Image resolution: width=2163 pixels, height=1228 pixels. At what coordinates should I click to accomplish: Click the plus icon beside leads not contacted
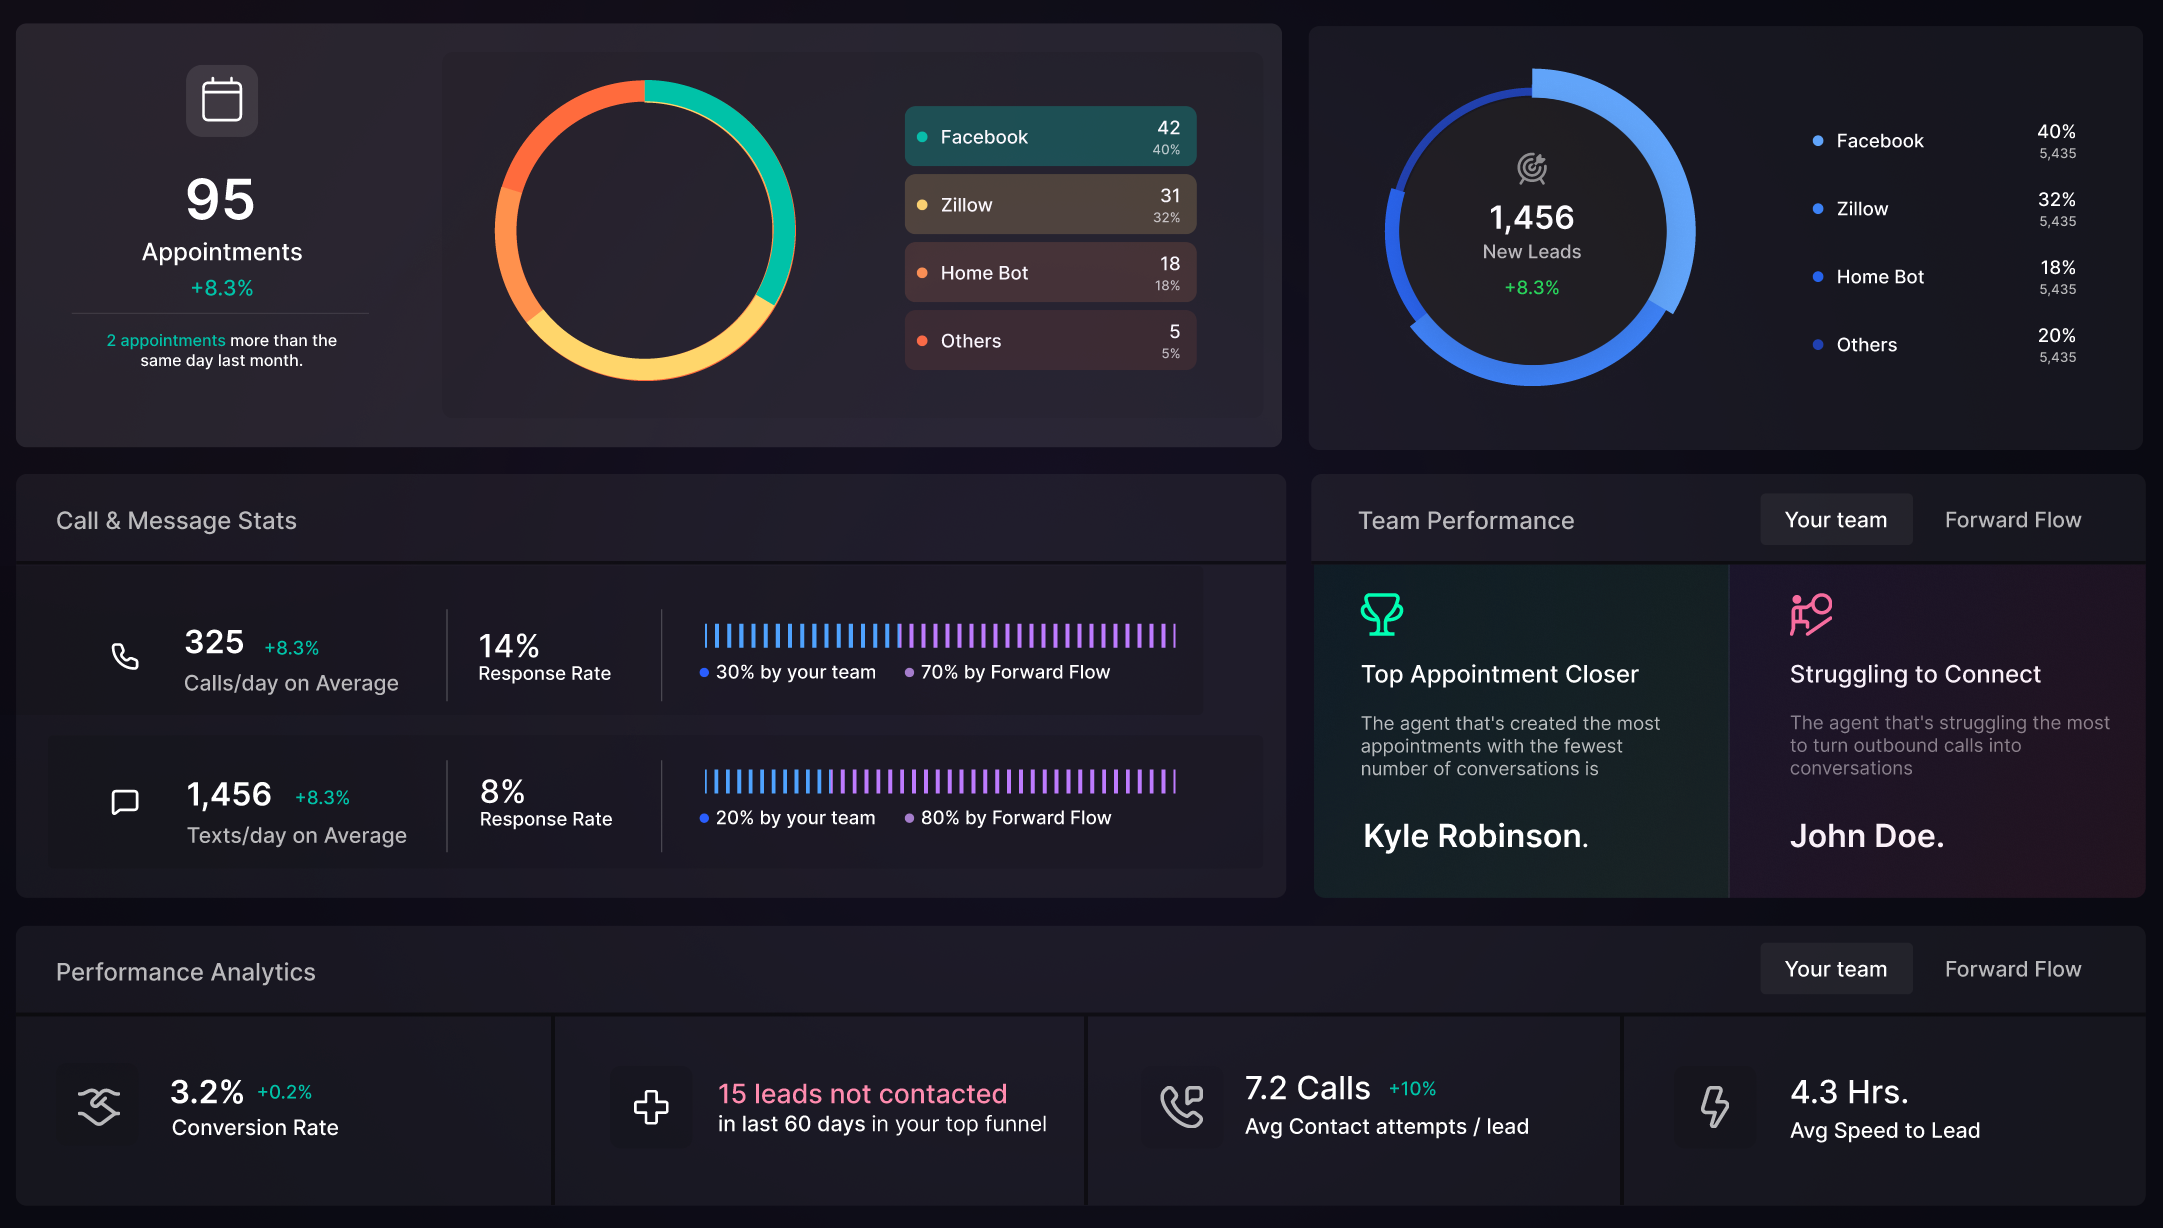(652, 1108)
